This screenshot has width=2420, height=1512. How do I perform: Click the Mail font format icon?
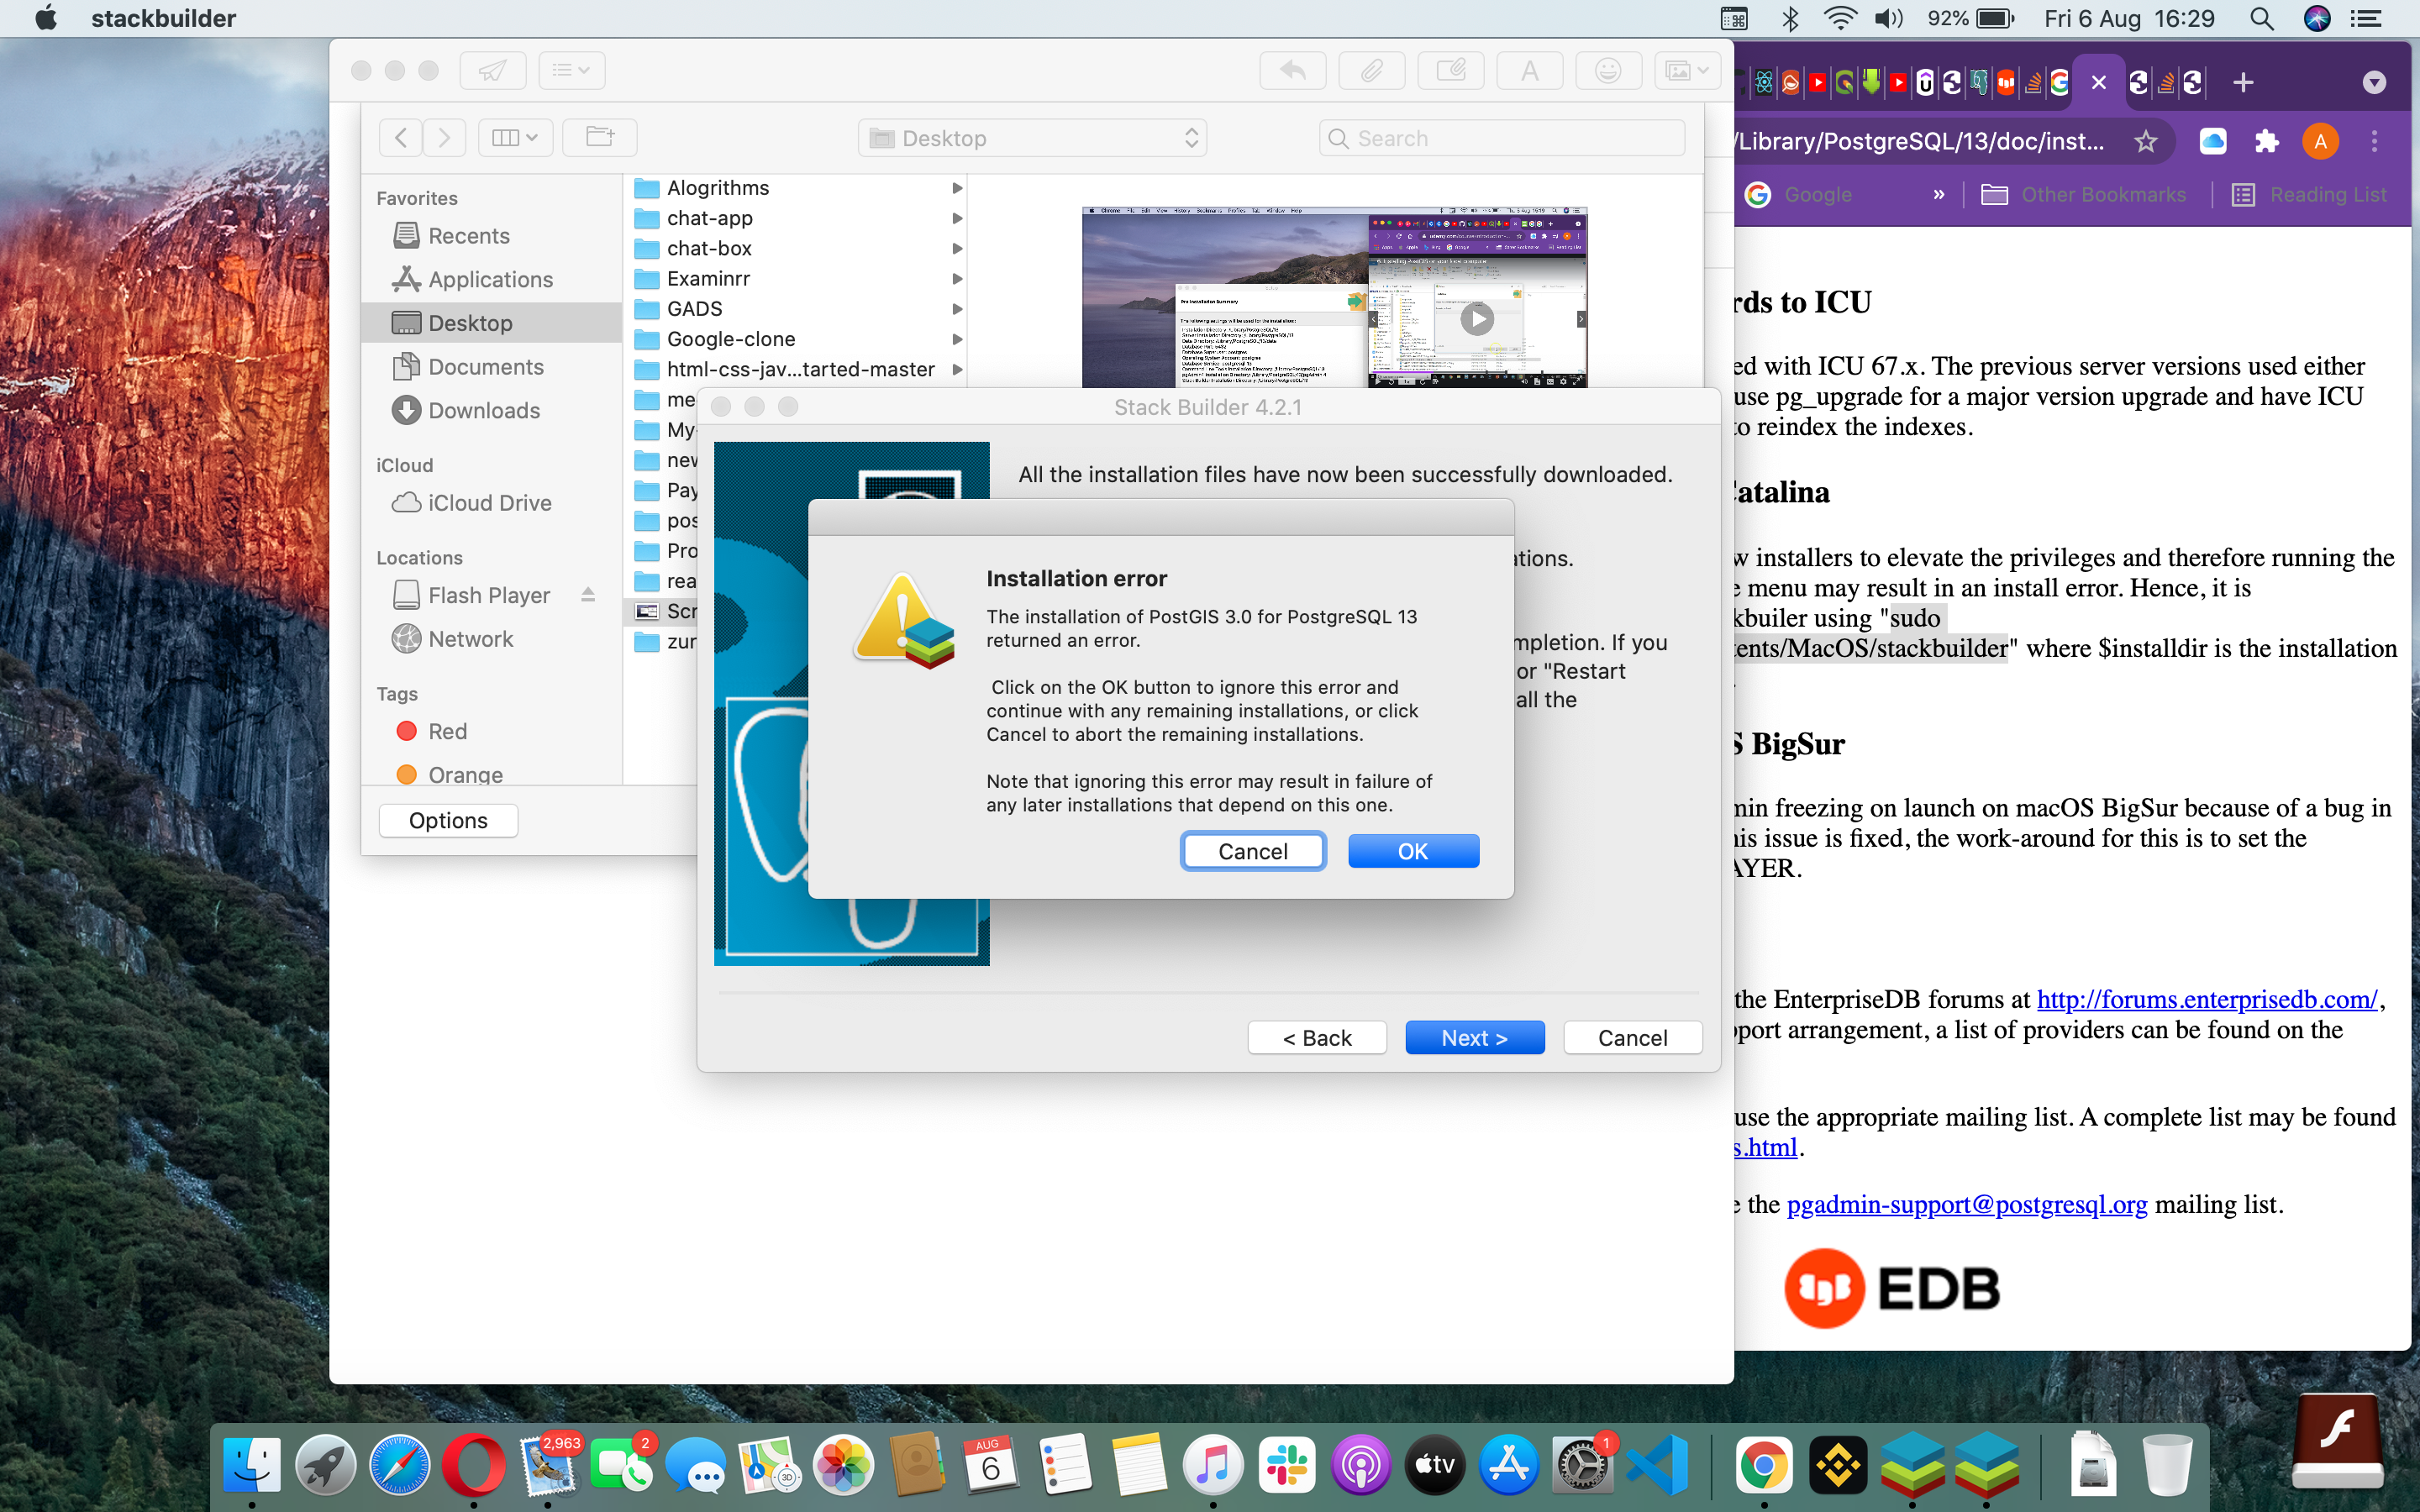tap(1530, 70)
